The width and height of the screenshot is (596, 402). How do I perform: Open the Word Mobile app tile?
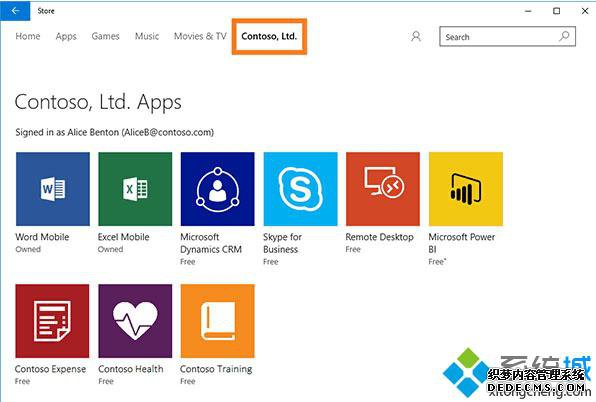53,189
